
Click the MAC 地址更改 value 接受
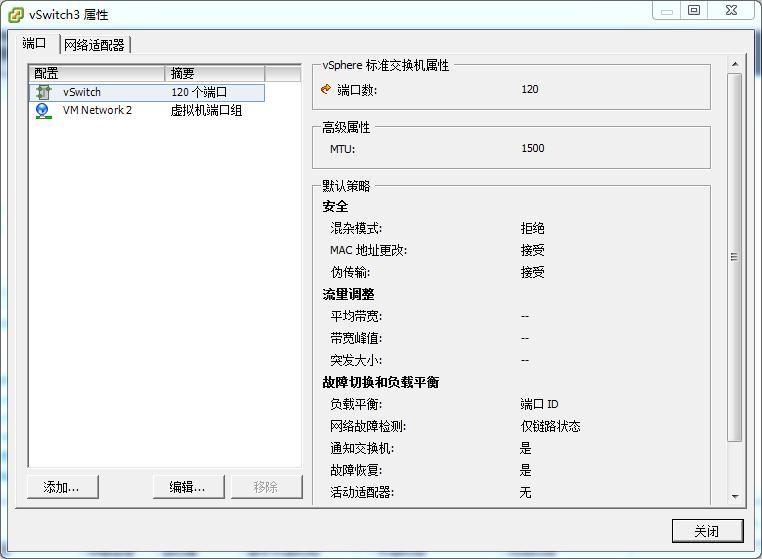[533, 250]
